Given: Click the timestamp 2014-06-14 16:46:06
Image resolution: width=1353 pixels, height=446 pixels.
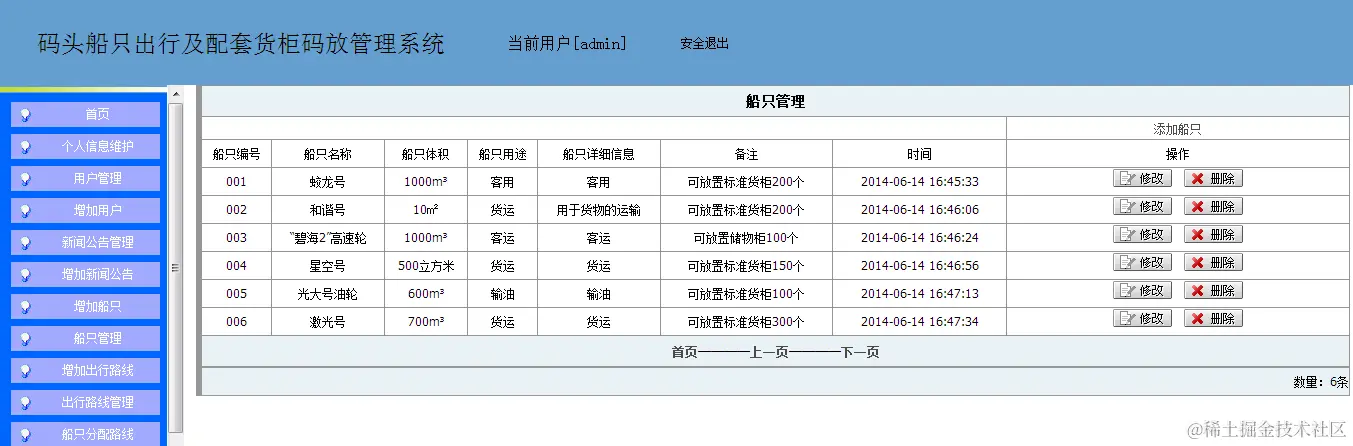Looking at the screenshot, I should (919, 210).
